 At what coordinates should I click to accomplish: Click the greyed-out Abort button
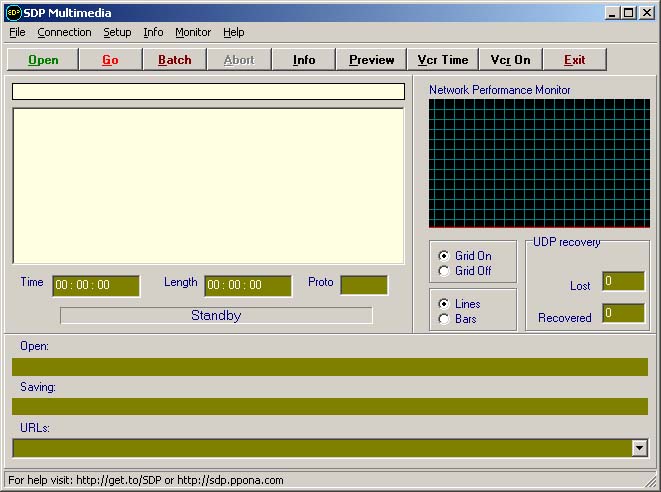[x=239, y=59]
